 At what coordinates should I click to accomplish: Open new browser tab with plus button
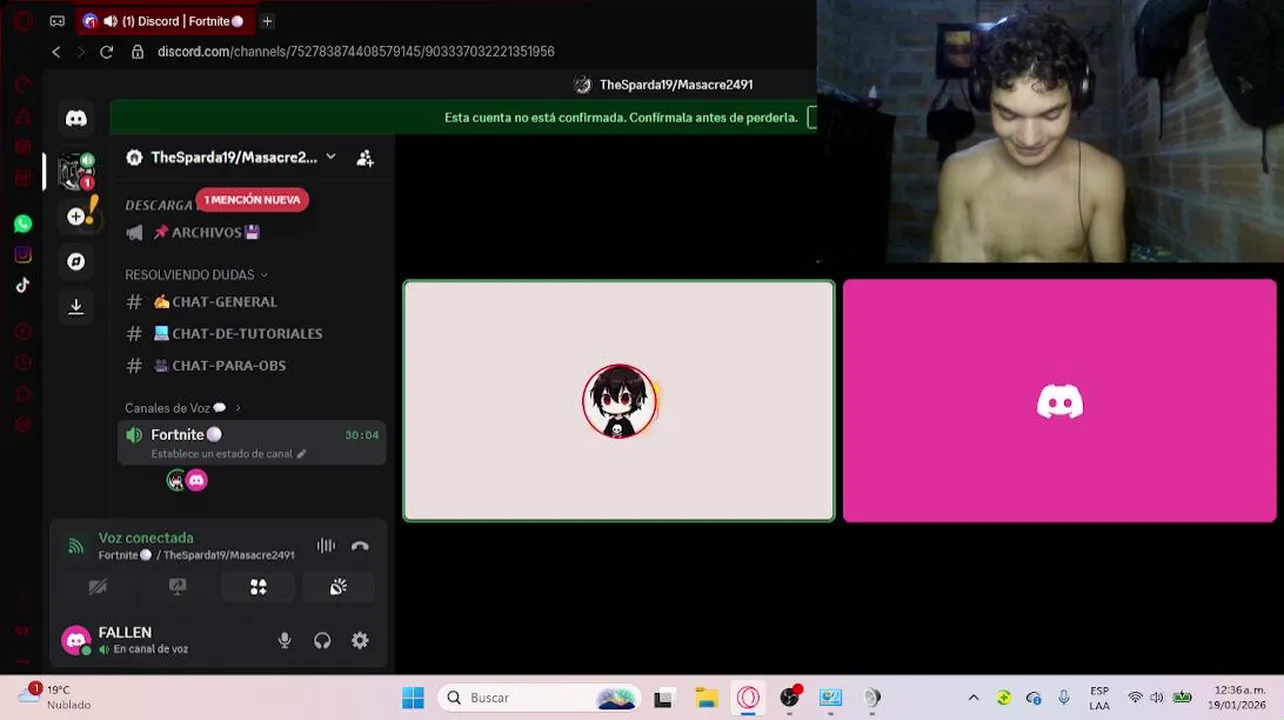click(x=267, y=21)
